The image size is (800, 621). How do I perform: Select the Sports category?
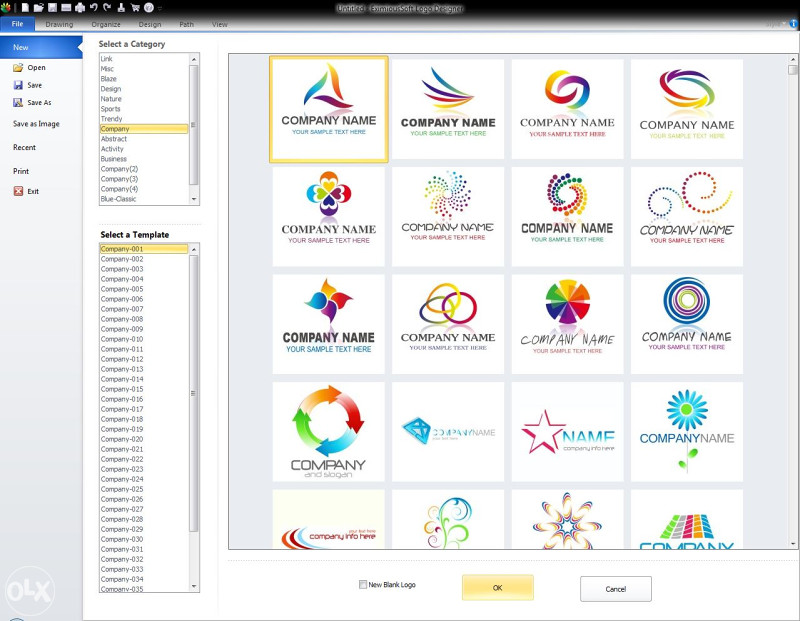coord(144,109)
